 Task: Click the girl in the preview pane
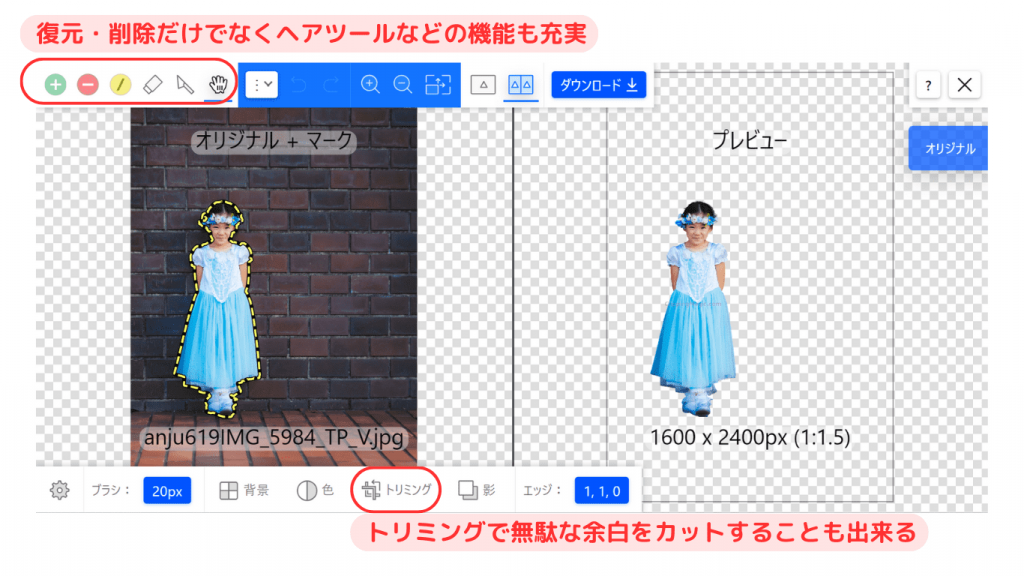point(695,309)
